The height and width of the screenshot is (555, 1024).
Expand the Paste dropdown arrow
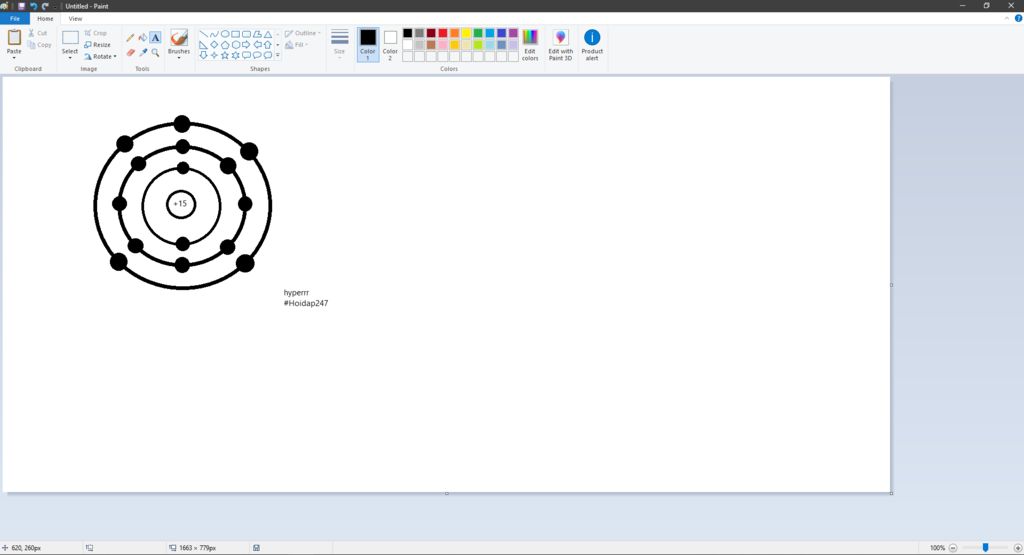pos(14,58)
